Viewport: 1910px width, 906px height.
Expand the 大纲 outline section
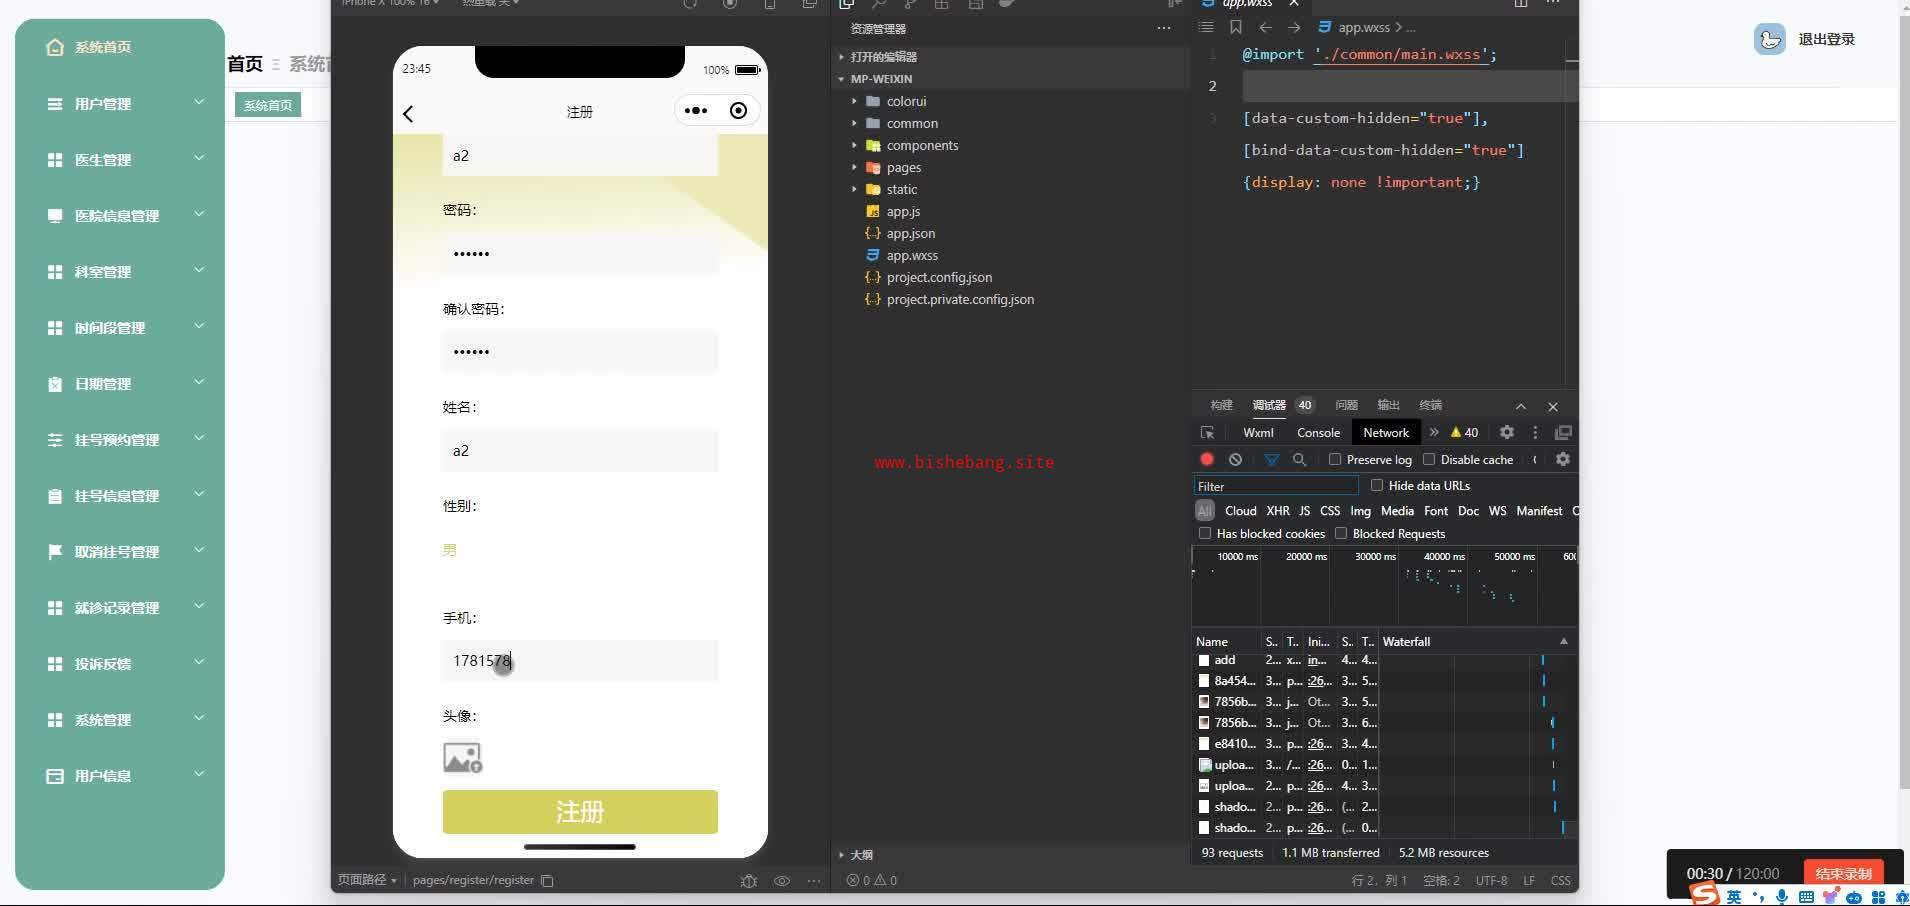click(860, 855)
